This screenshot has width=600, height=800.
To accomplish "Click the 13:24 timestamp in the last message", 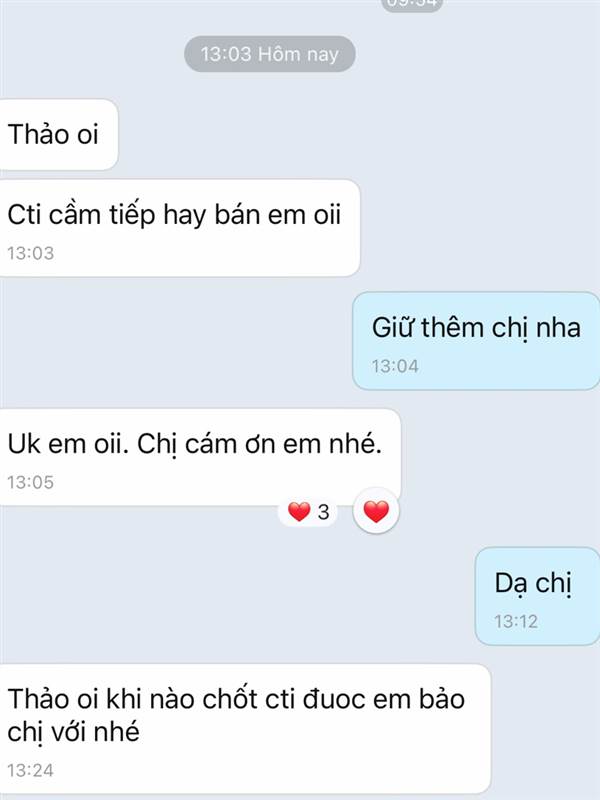I will coord(31,770).
